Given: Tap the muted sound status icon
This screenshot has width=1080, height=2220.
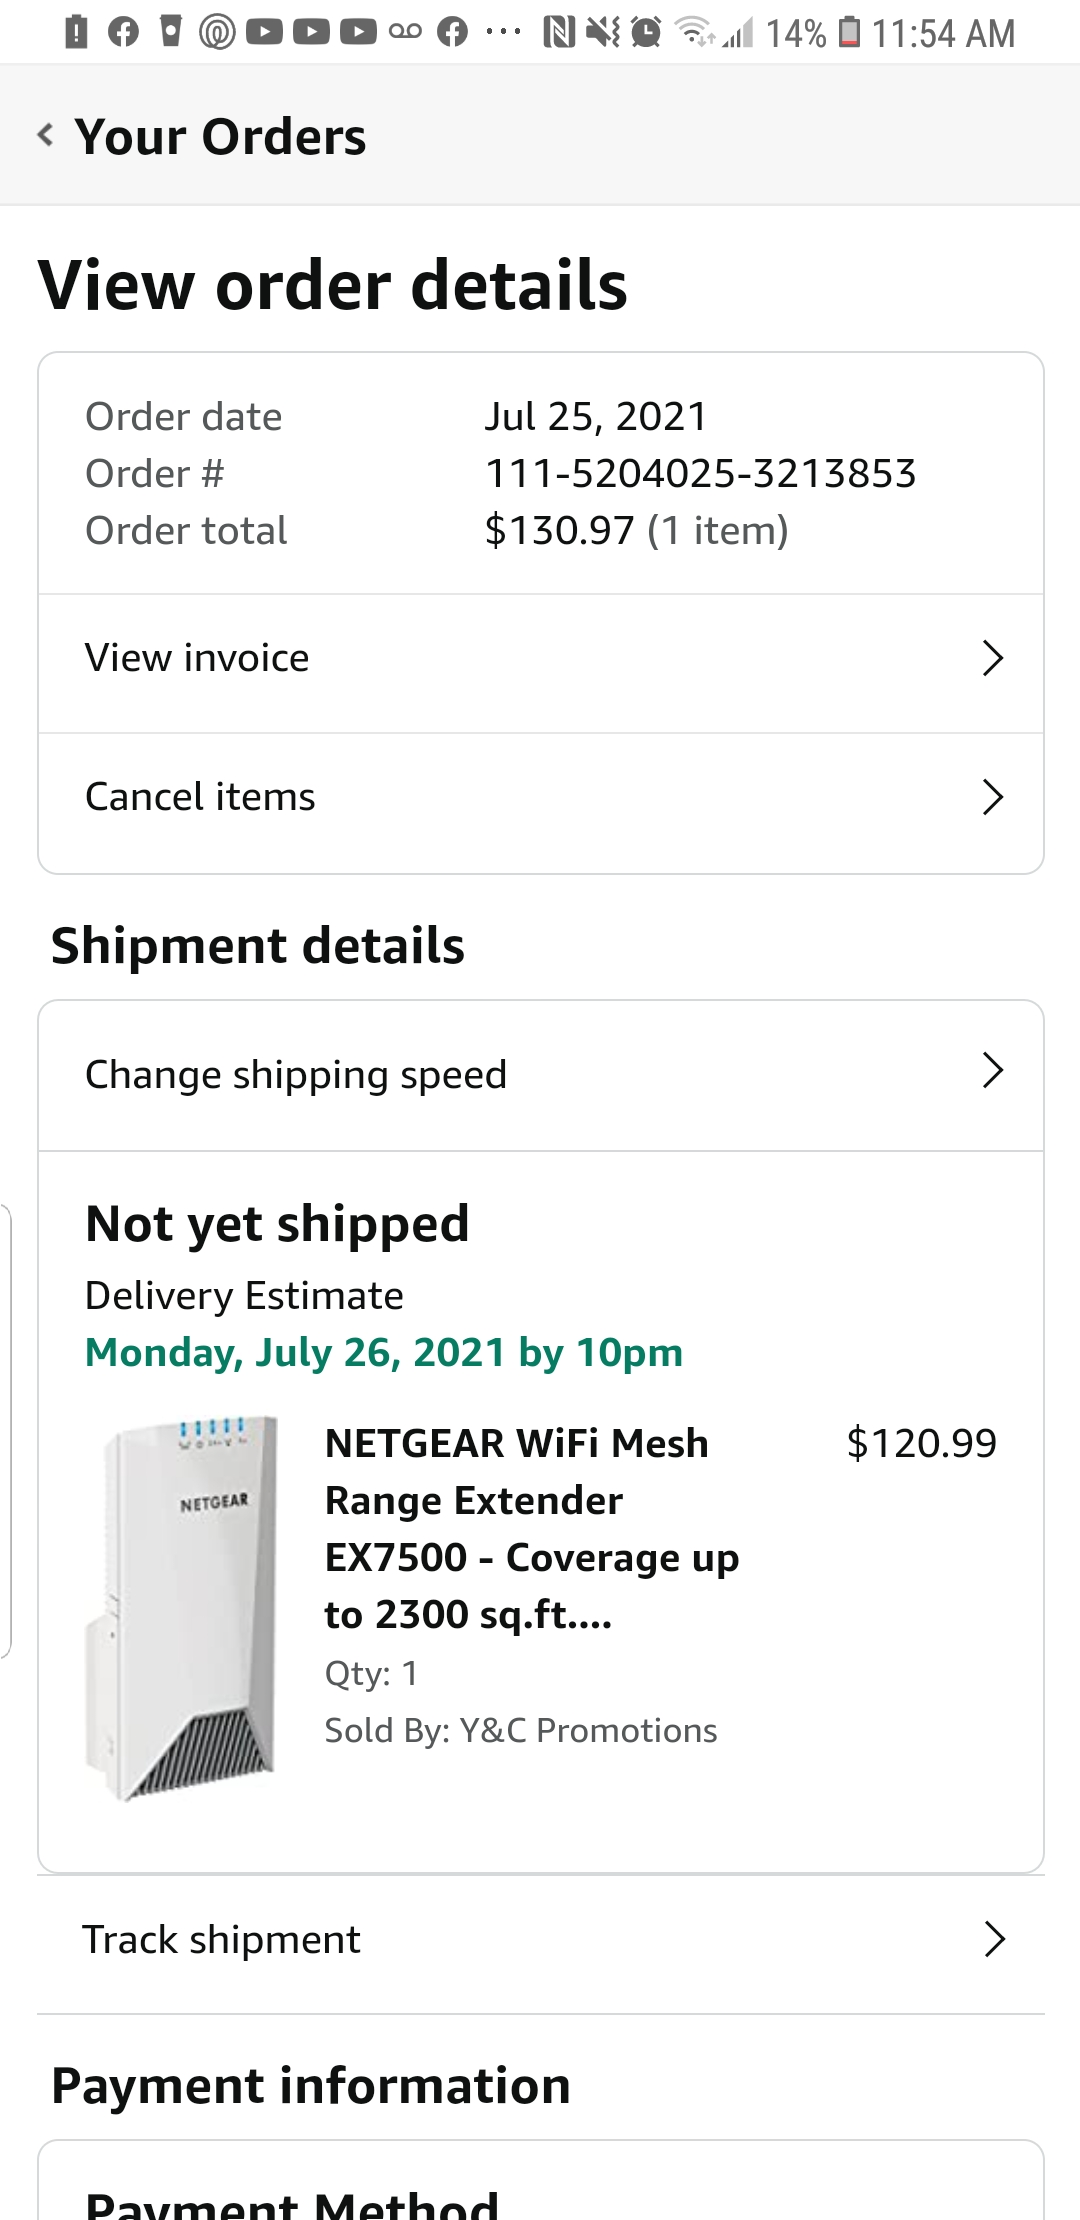Looking at the screenshot, I should [x=603, y=33].
